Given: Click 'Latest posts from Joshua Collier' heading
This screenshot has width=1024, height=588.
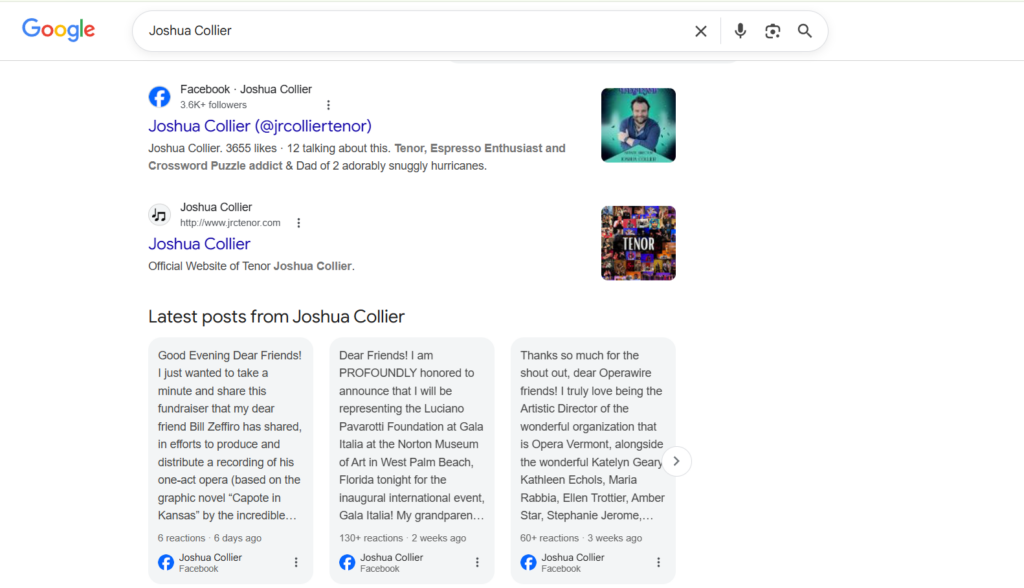Looking at the screenshot, I should click(x=276, y=317).
